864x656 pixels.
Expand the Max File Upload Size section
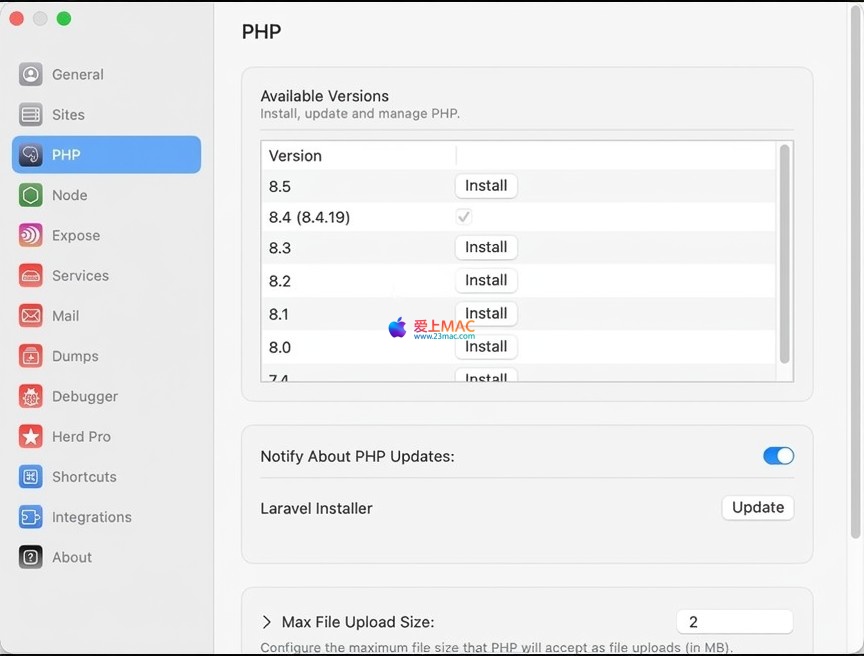pyautogui.click(x=267, y=622)
